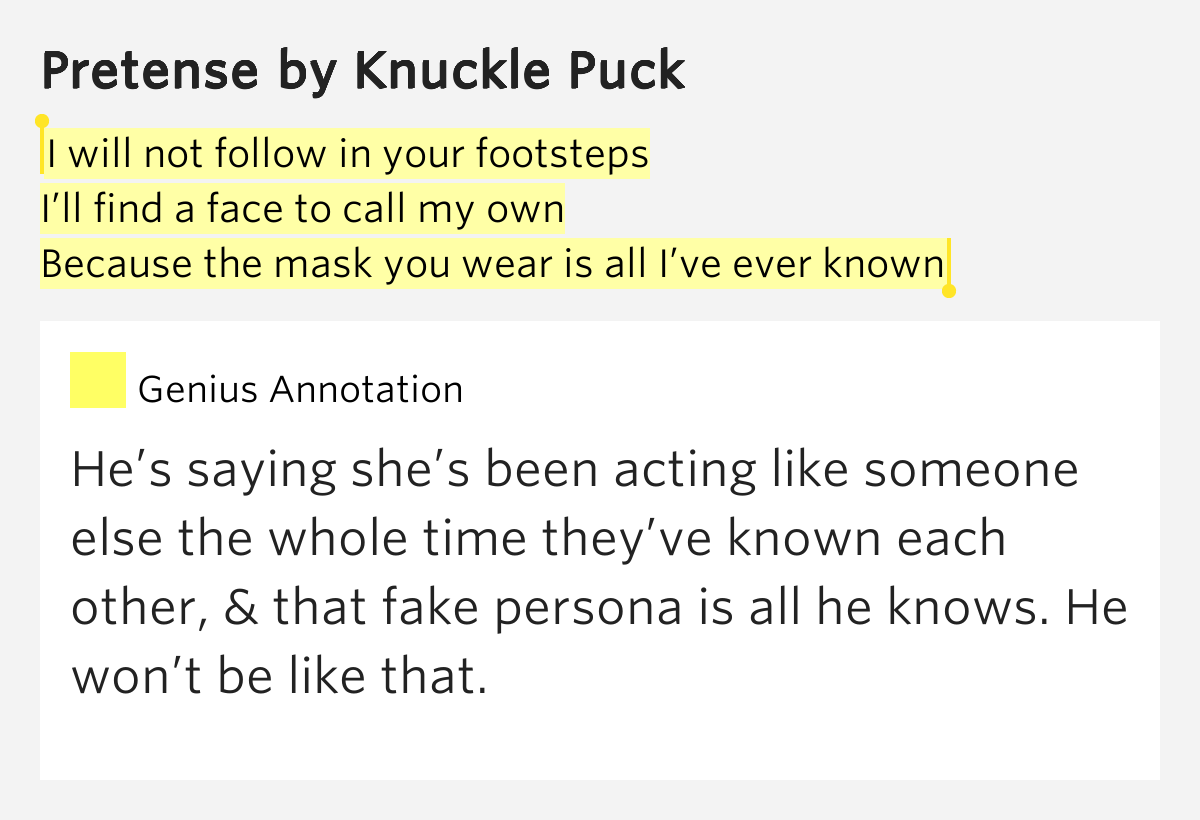Click the word "face" in the second lyric

pyautogui.click(x=245, y=210)
